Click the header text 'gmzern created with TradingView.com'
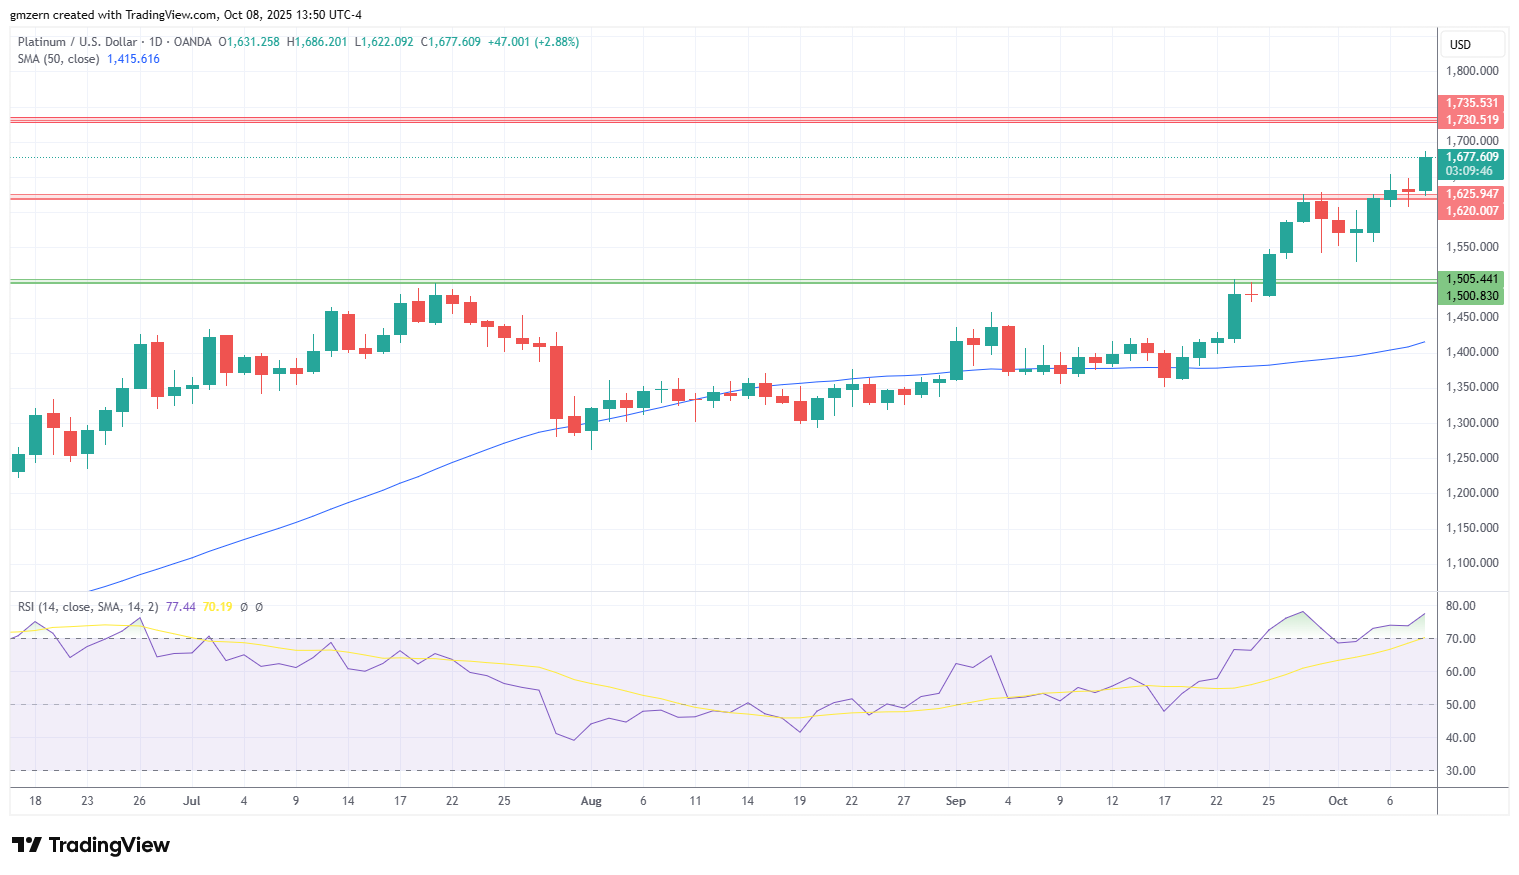 pyautogui.click(x=114, y=15)
